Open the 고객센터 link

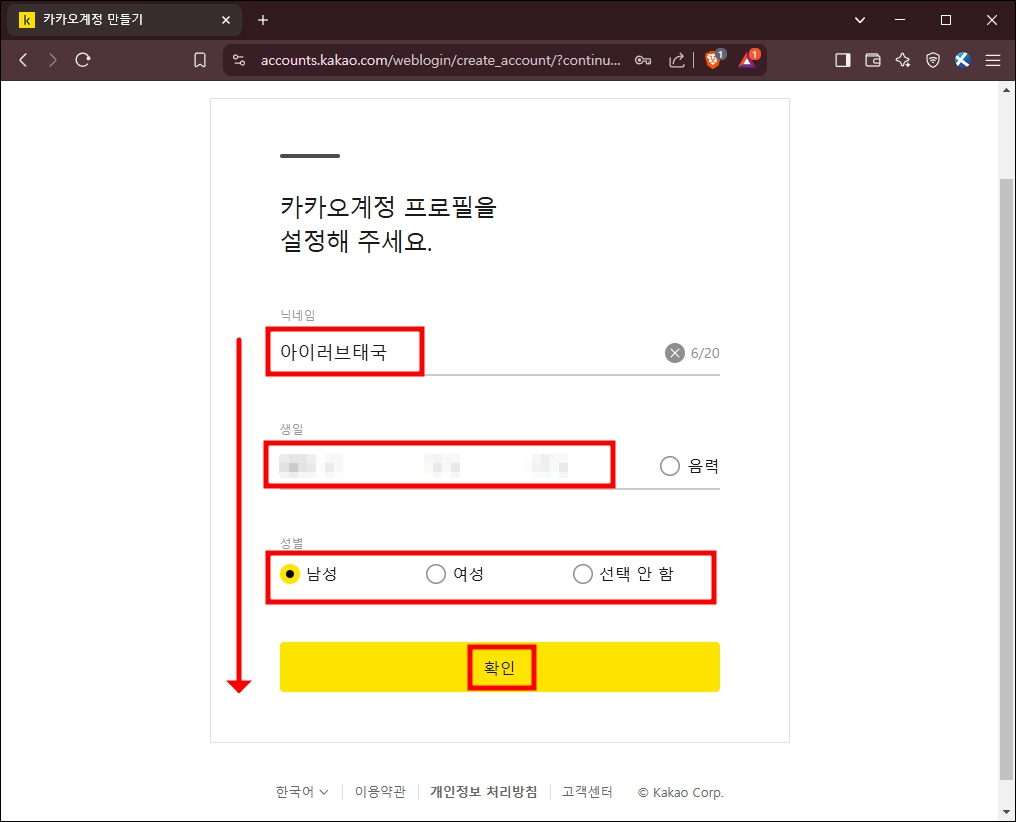pyautogui.click(x=587, y=792)
